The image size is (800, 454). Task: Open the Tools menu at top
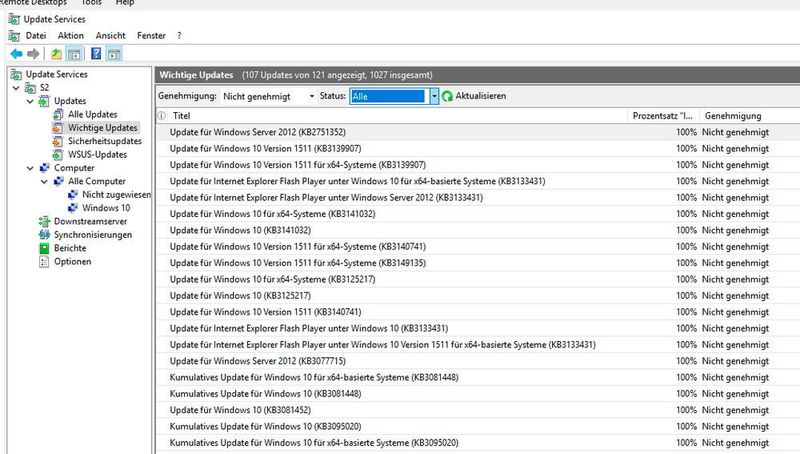point(91,3)
